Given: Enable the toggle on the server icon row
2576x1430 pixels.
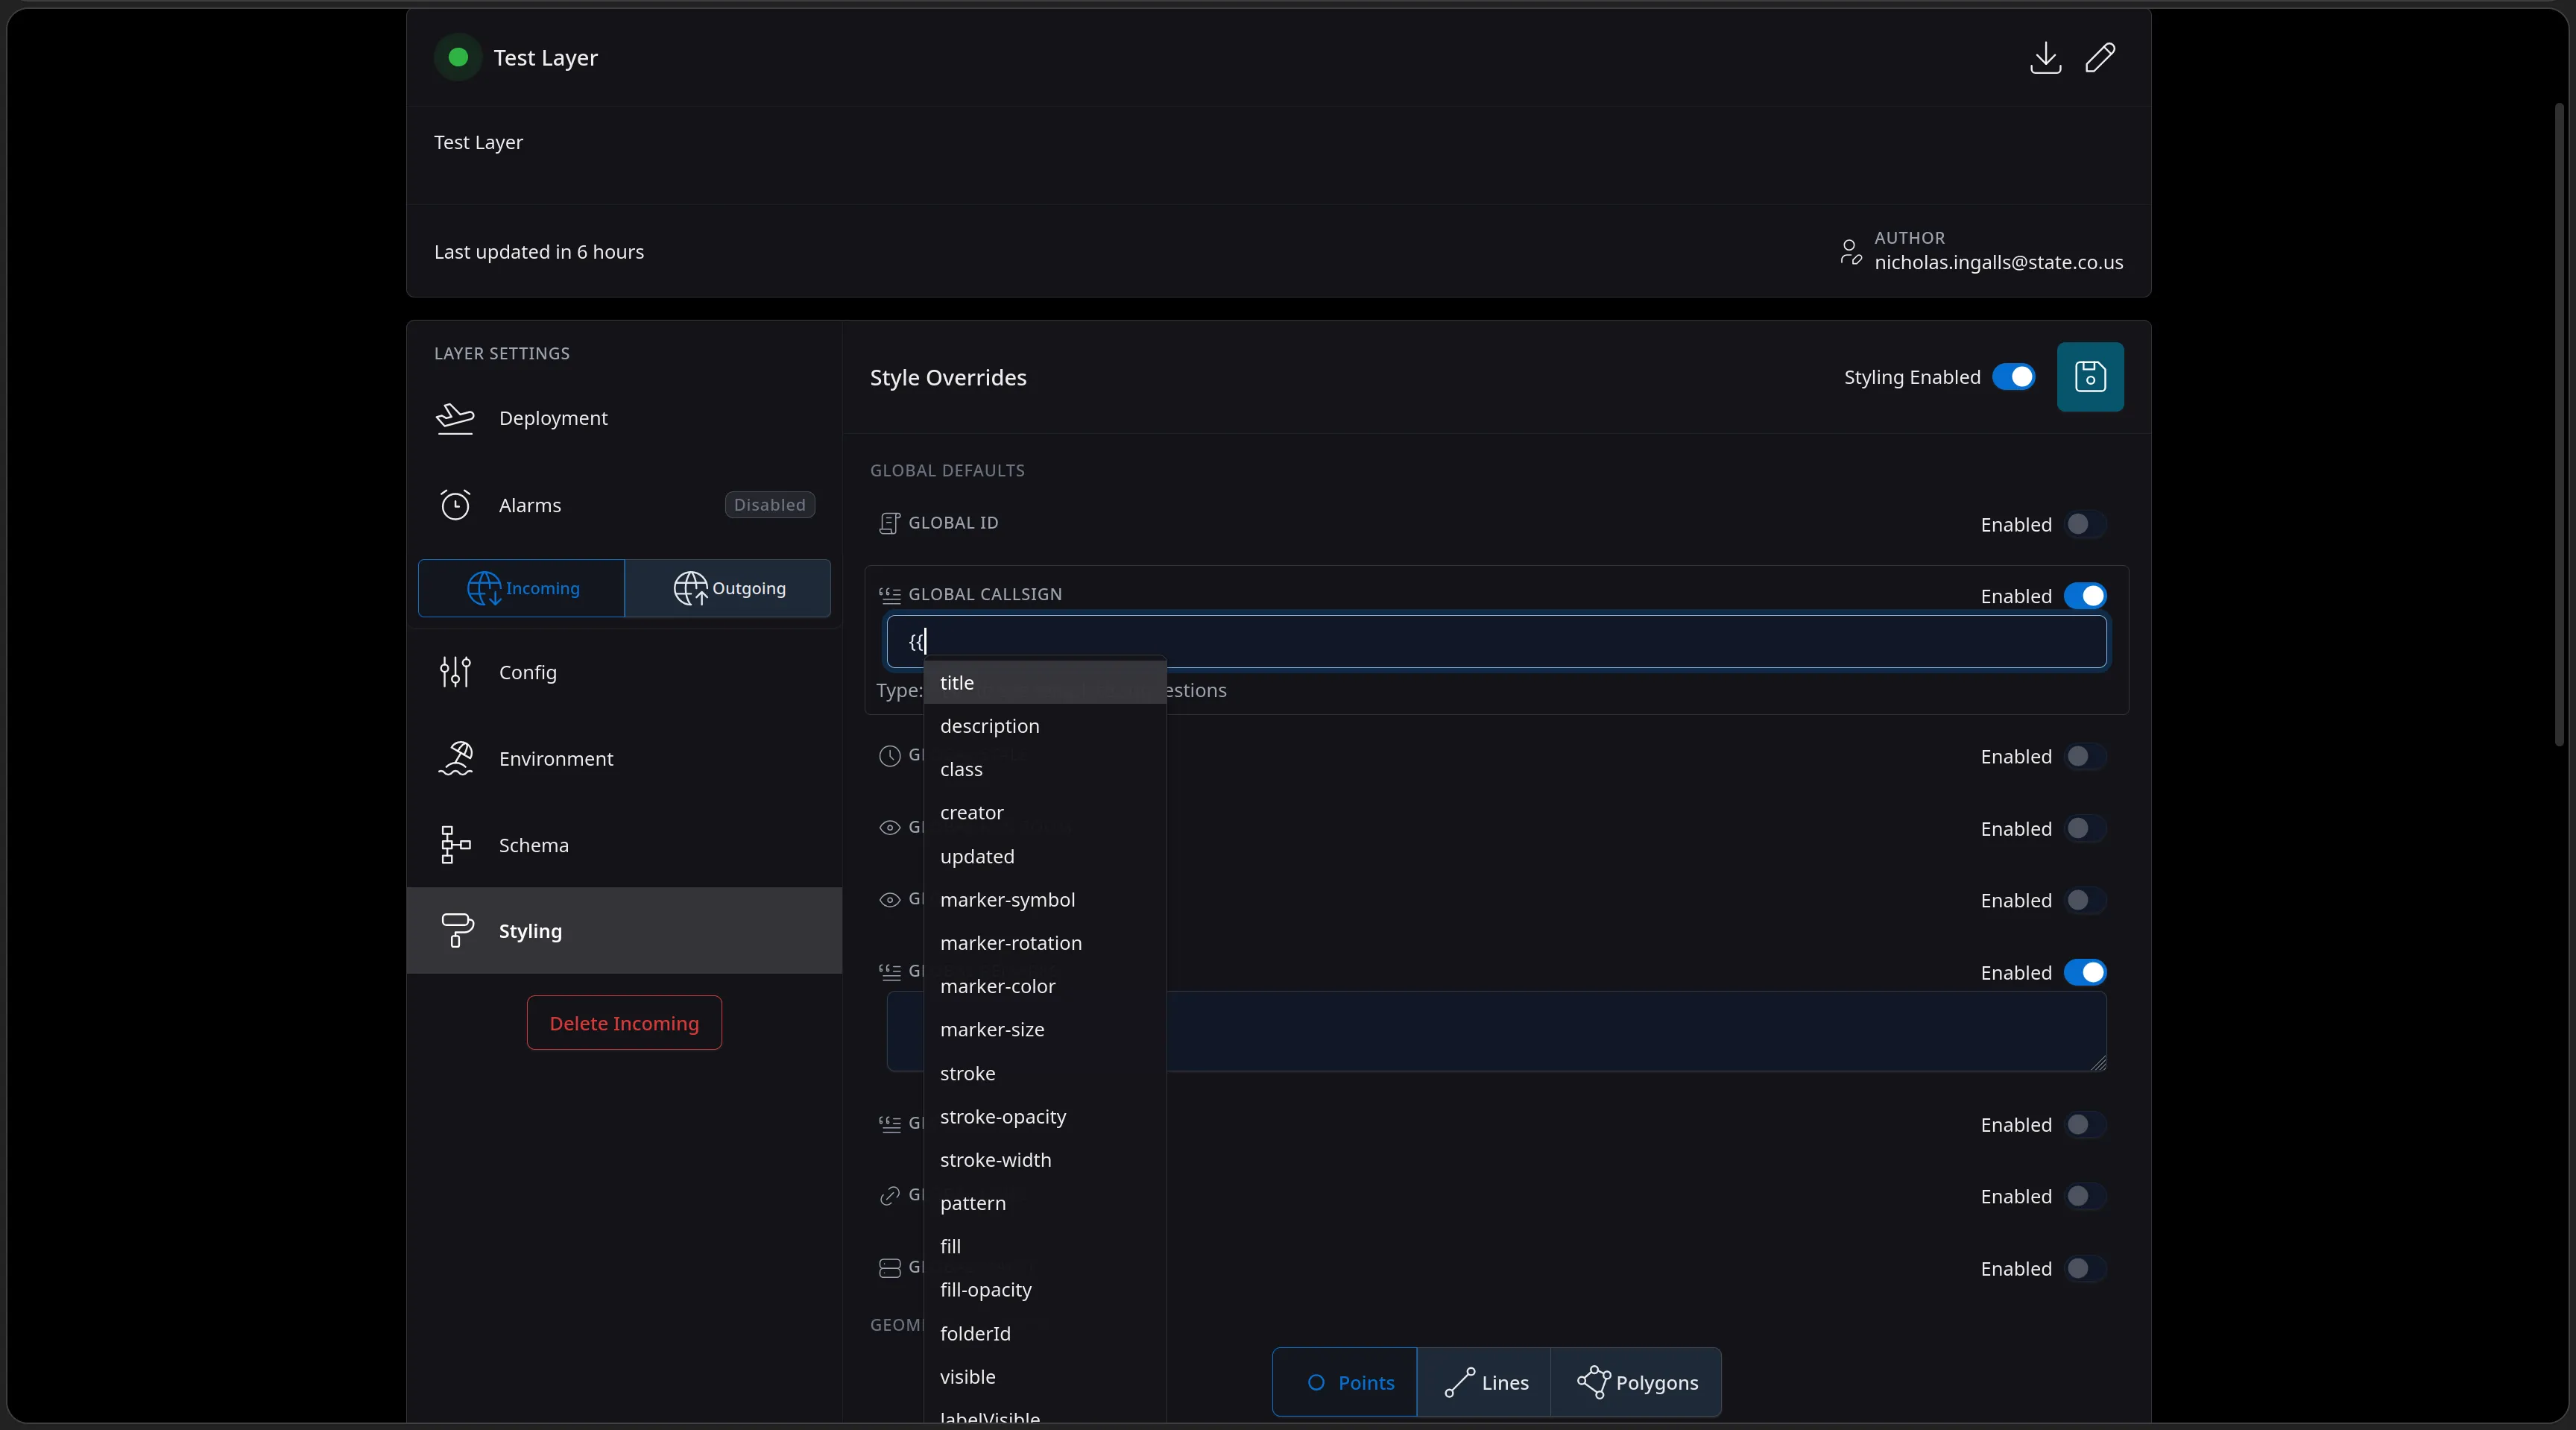Looking at the screenshot, I should (2085, 1269).
